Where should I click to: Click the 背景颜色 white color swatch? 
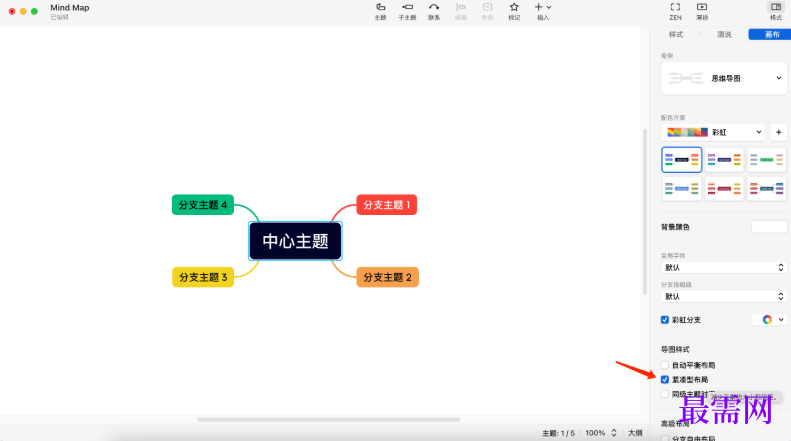(x=768, y=227)
